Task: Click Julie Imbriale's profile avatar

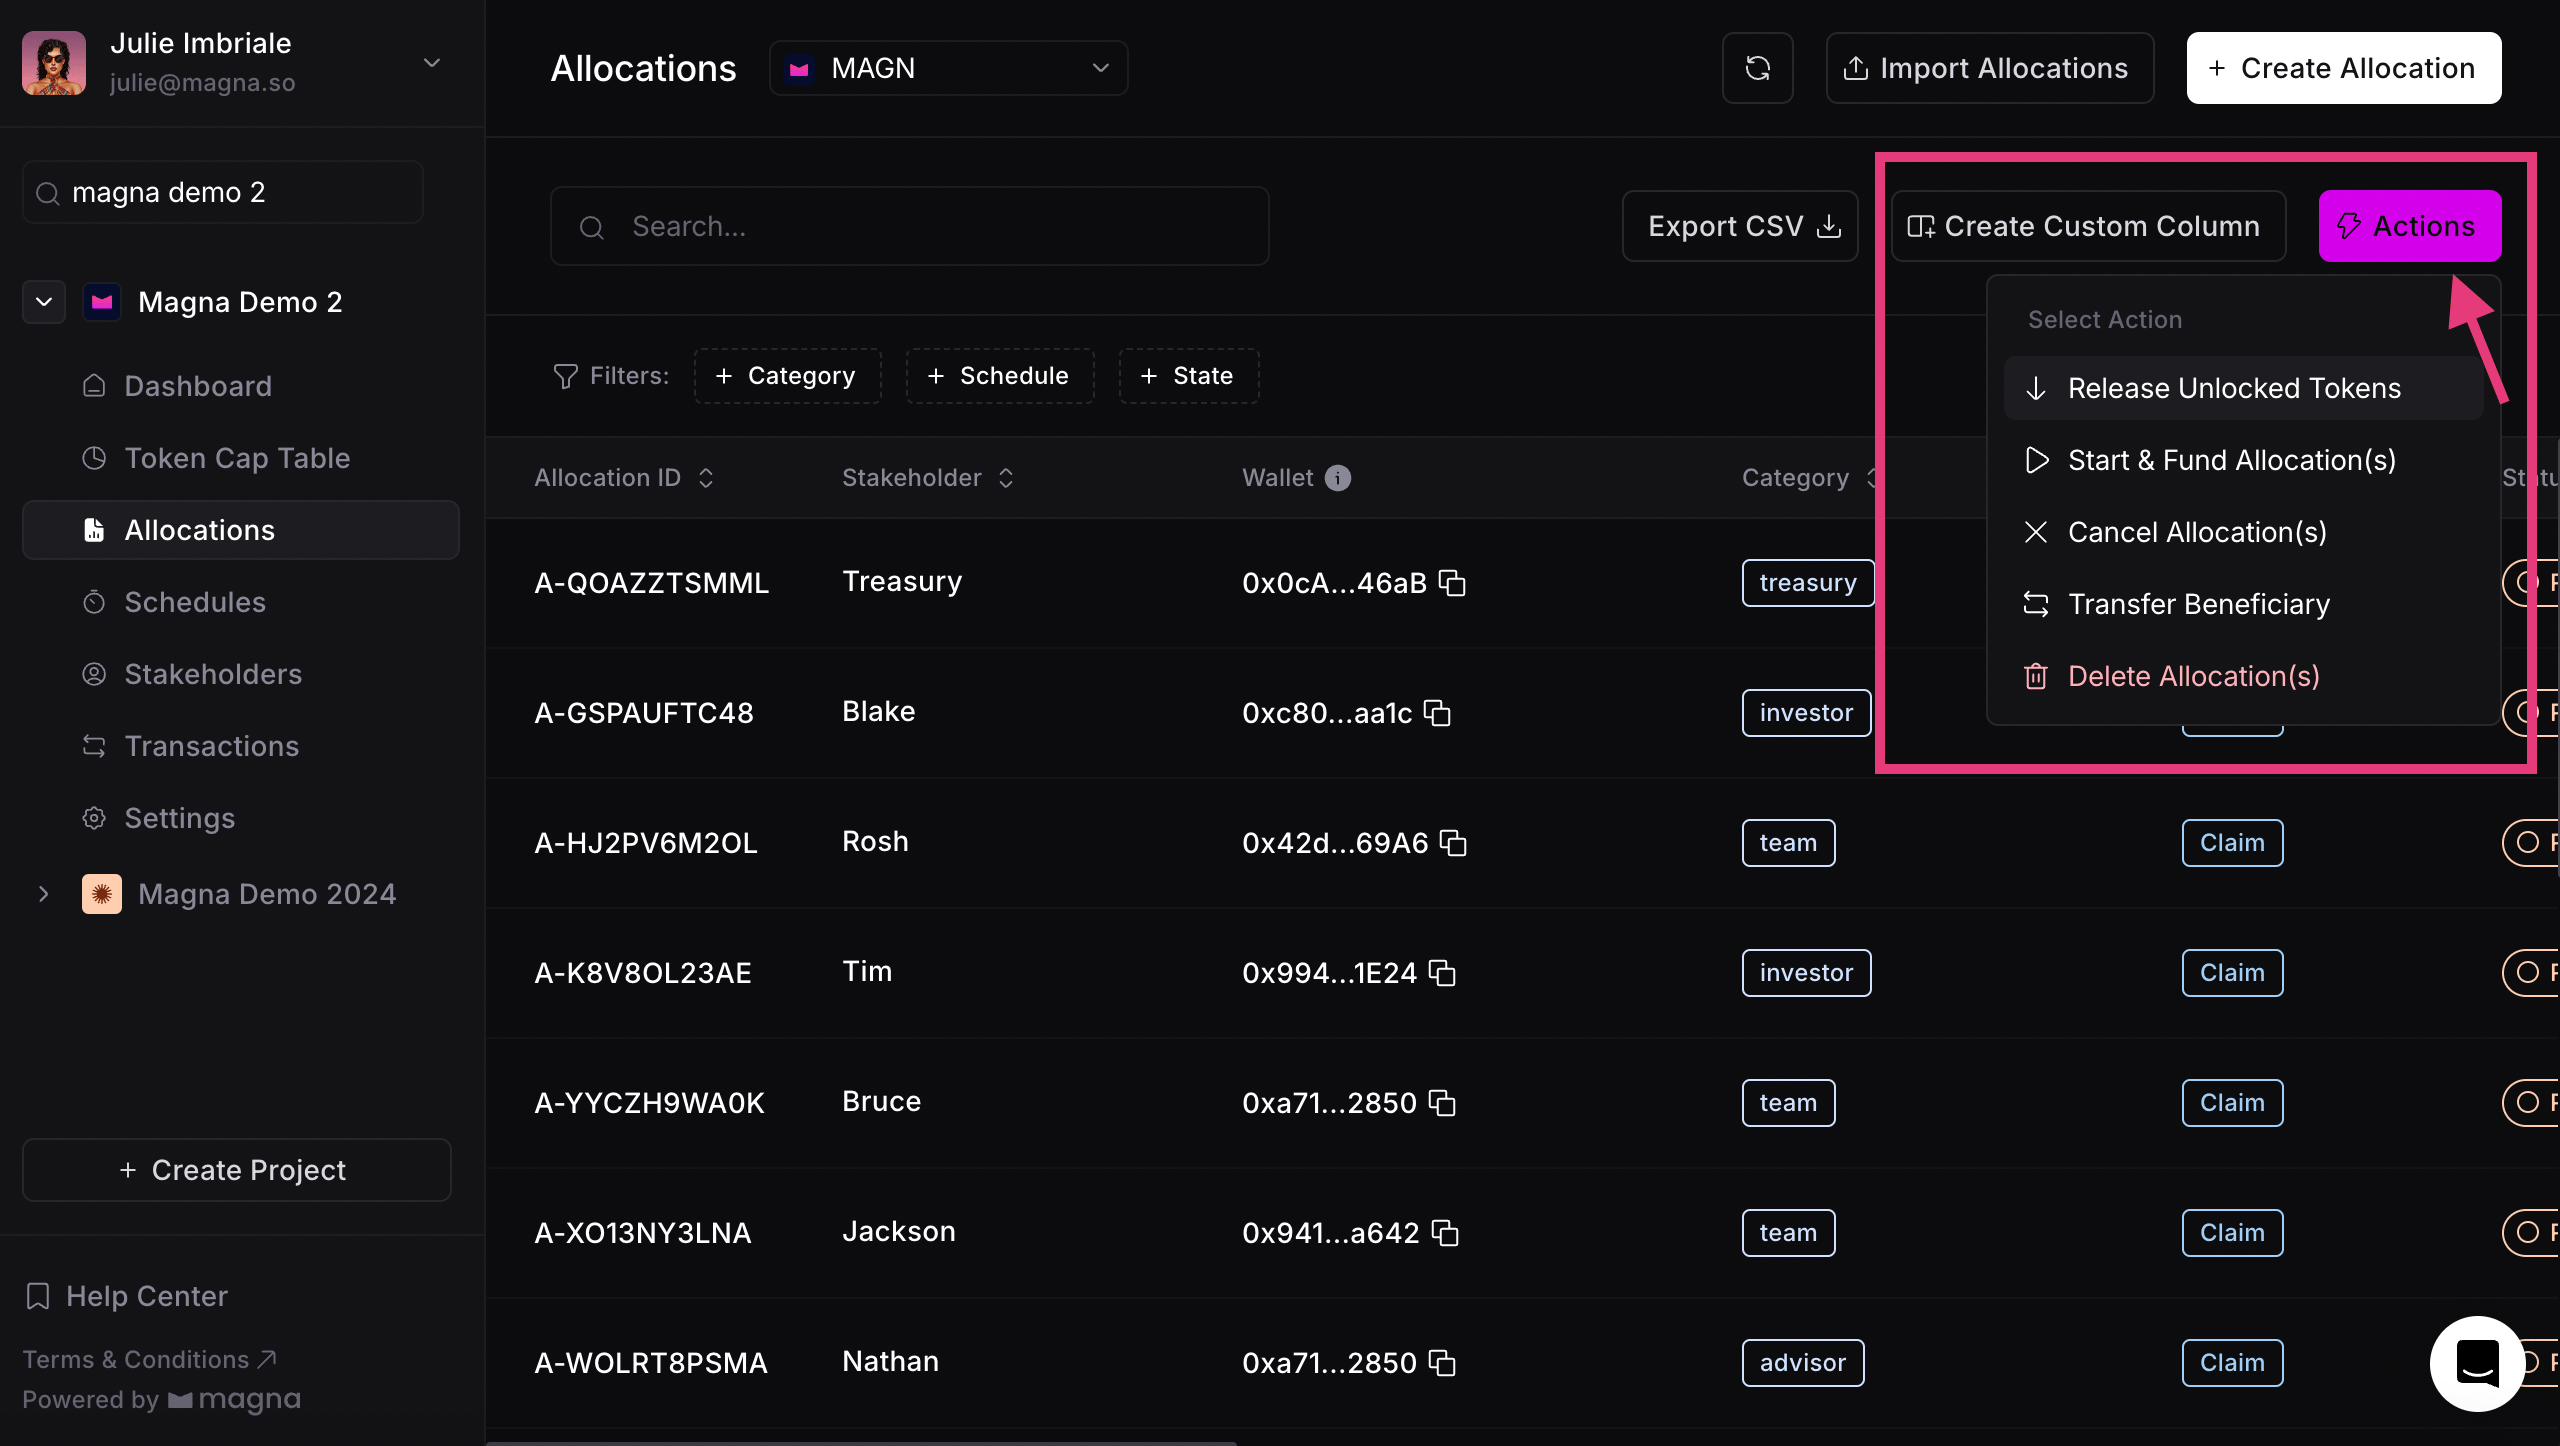Action: [x=54, y=63]
